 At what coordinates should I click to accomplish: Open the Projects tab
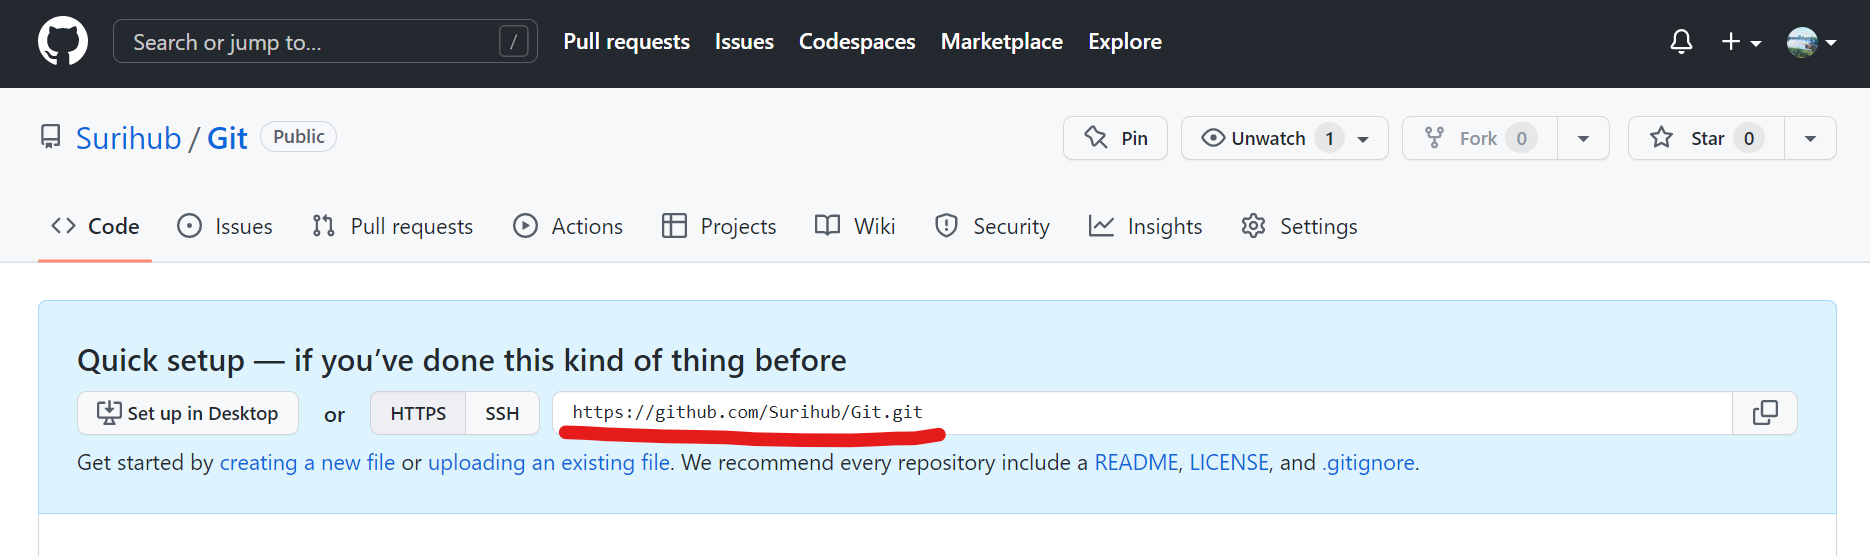click(719, 226)
